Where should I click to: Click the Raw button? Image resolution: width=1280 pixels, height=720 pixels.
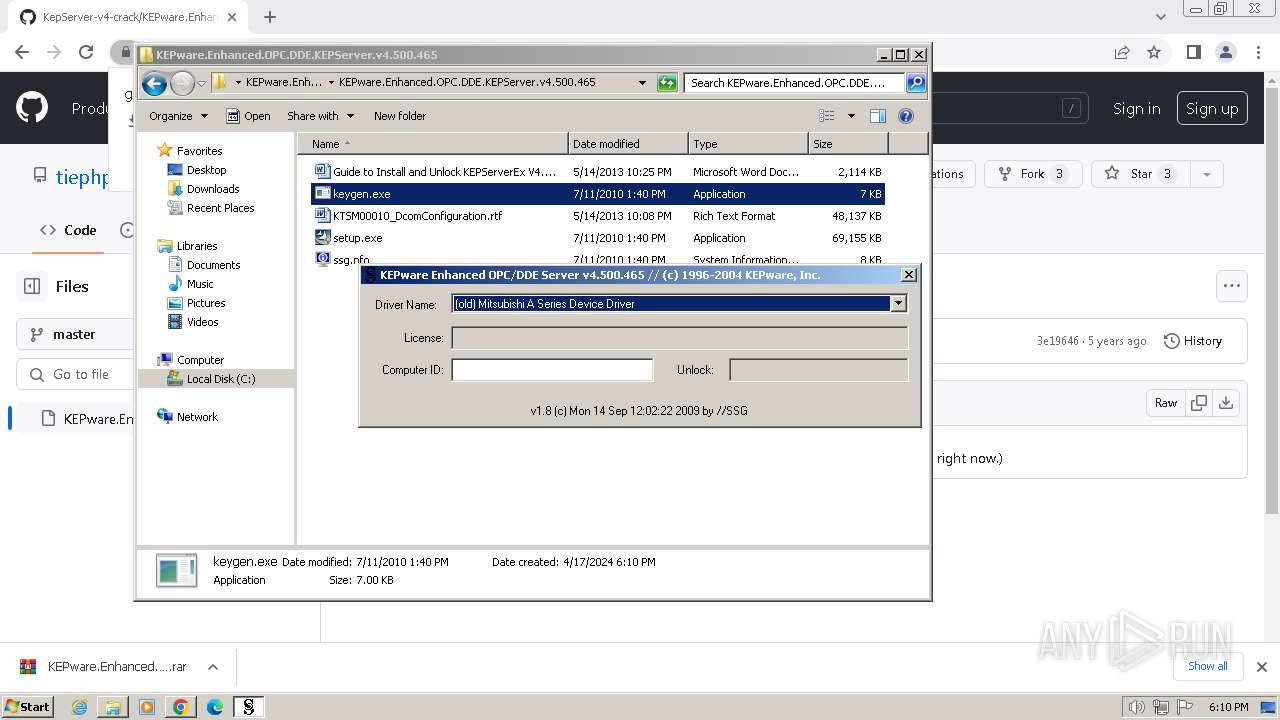pos(1166,403)
